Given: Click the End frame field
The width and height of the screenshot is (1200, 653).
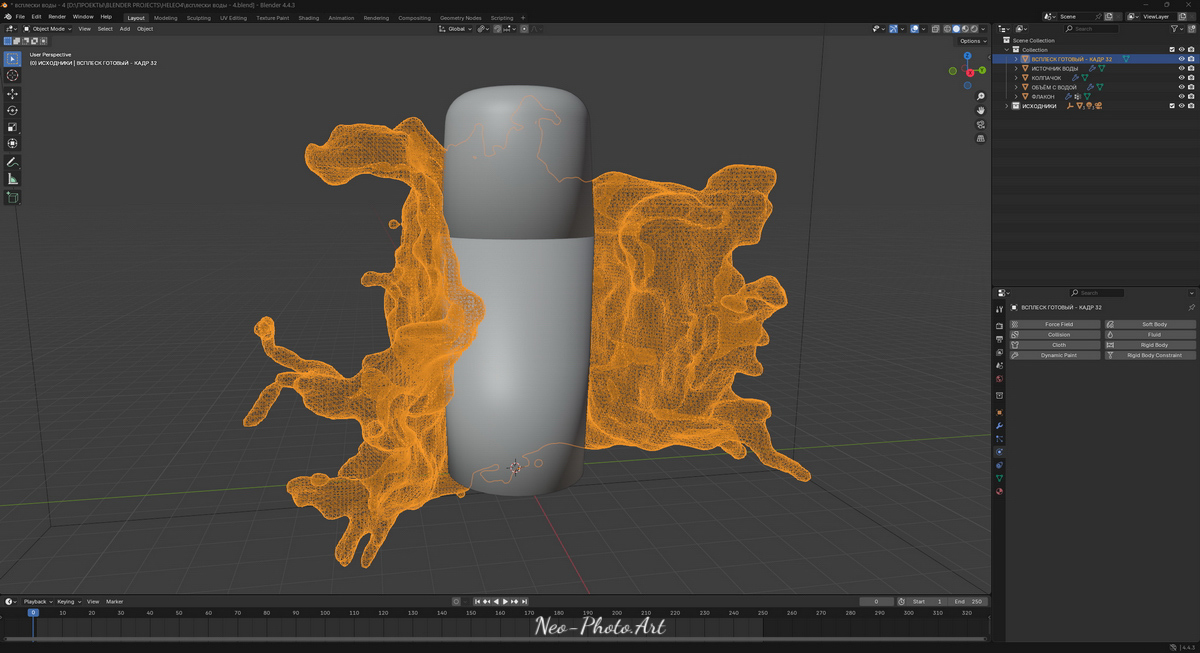Looking at the screenshot, I should 969,601.
